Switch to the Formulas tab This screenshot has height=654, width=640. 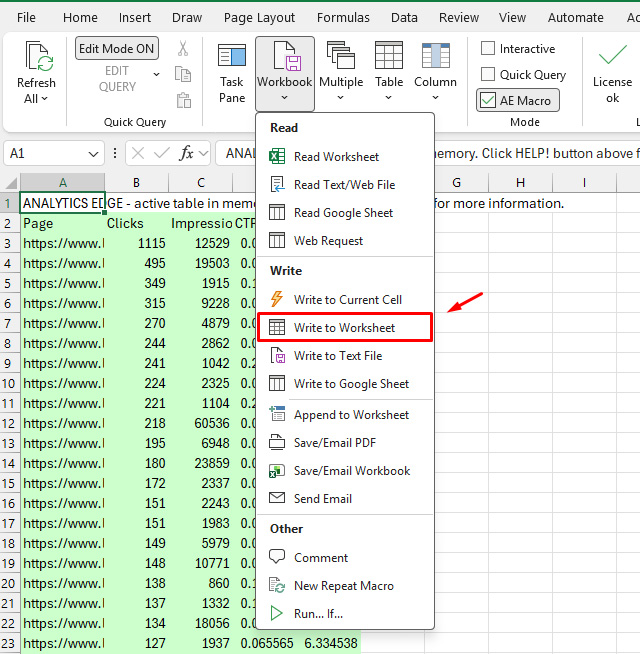[x=343, y=18]
